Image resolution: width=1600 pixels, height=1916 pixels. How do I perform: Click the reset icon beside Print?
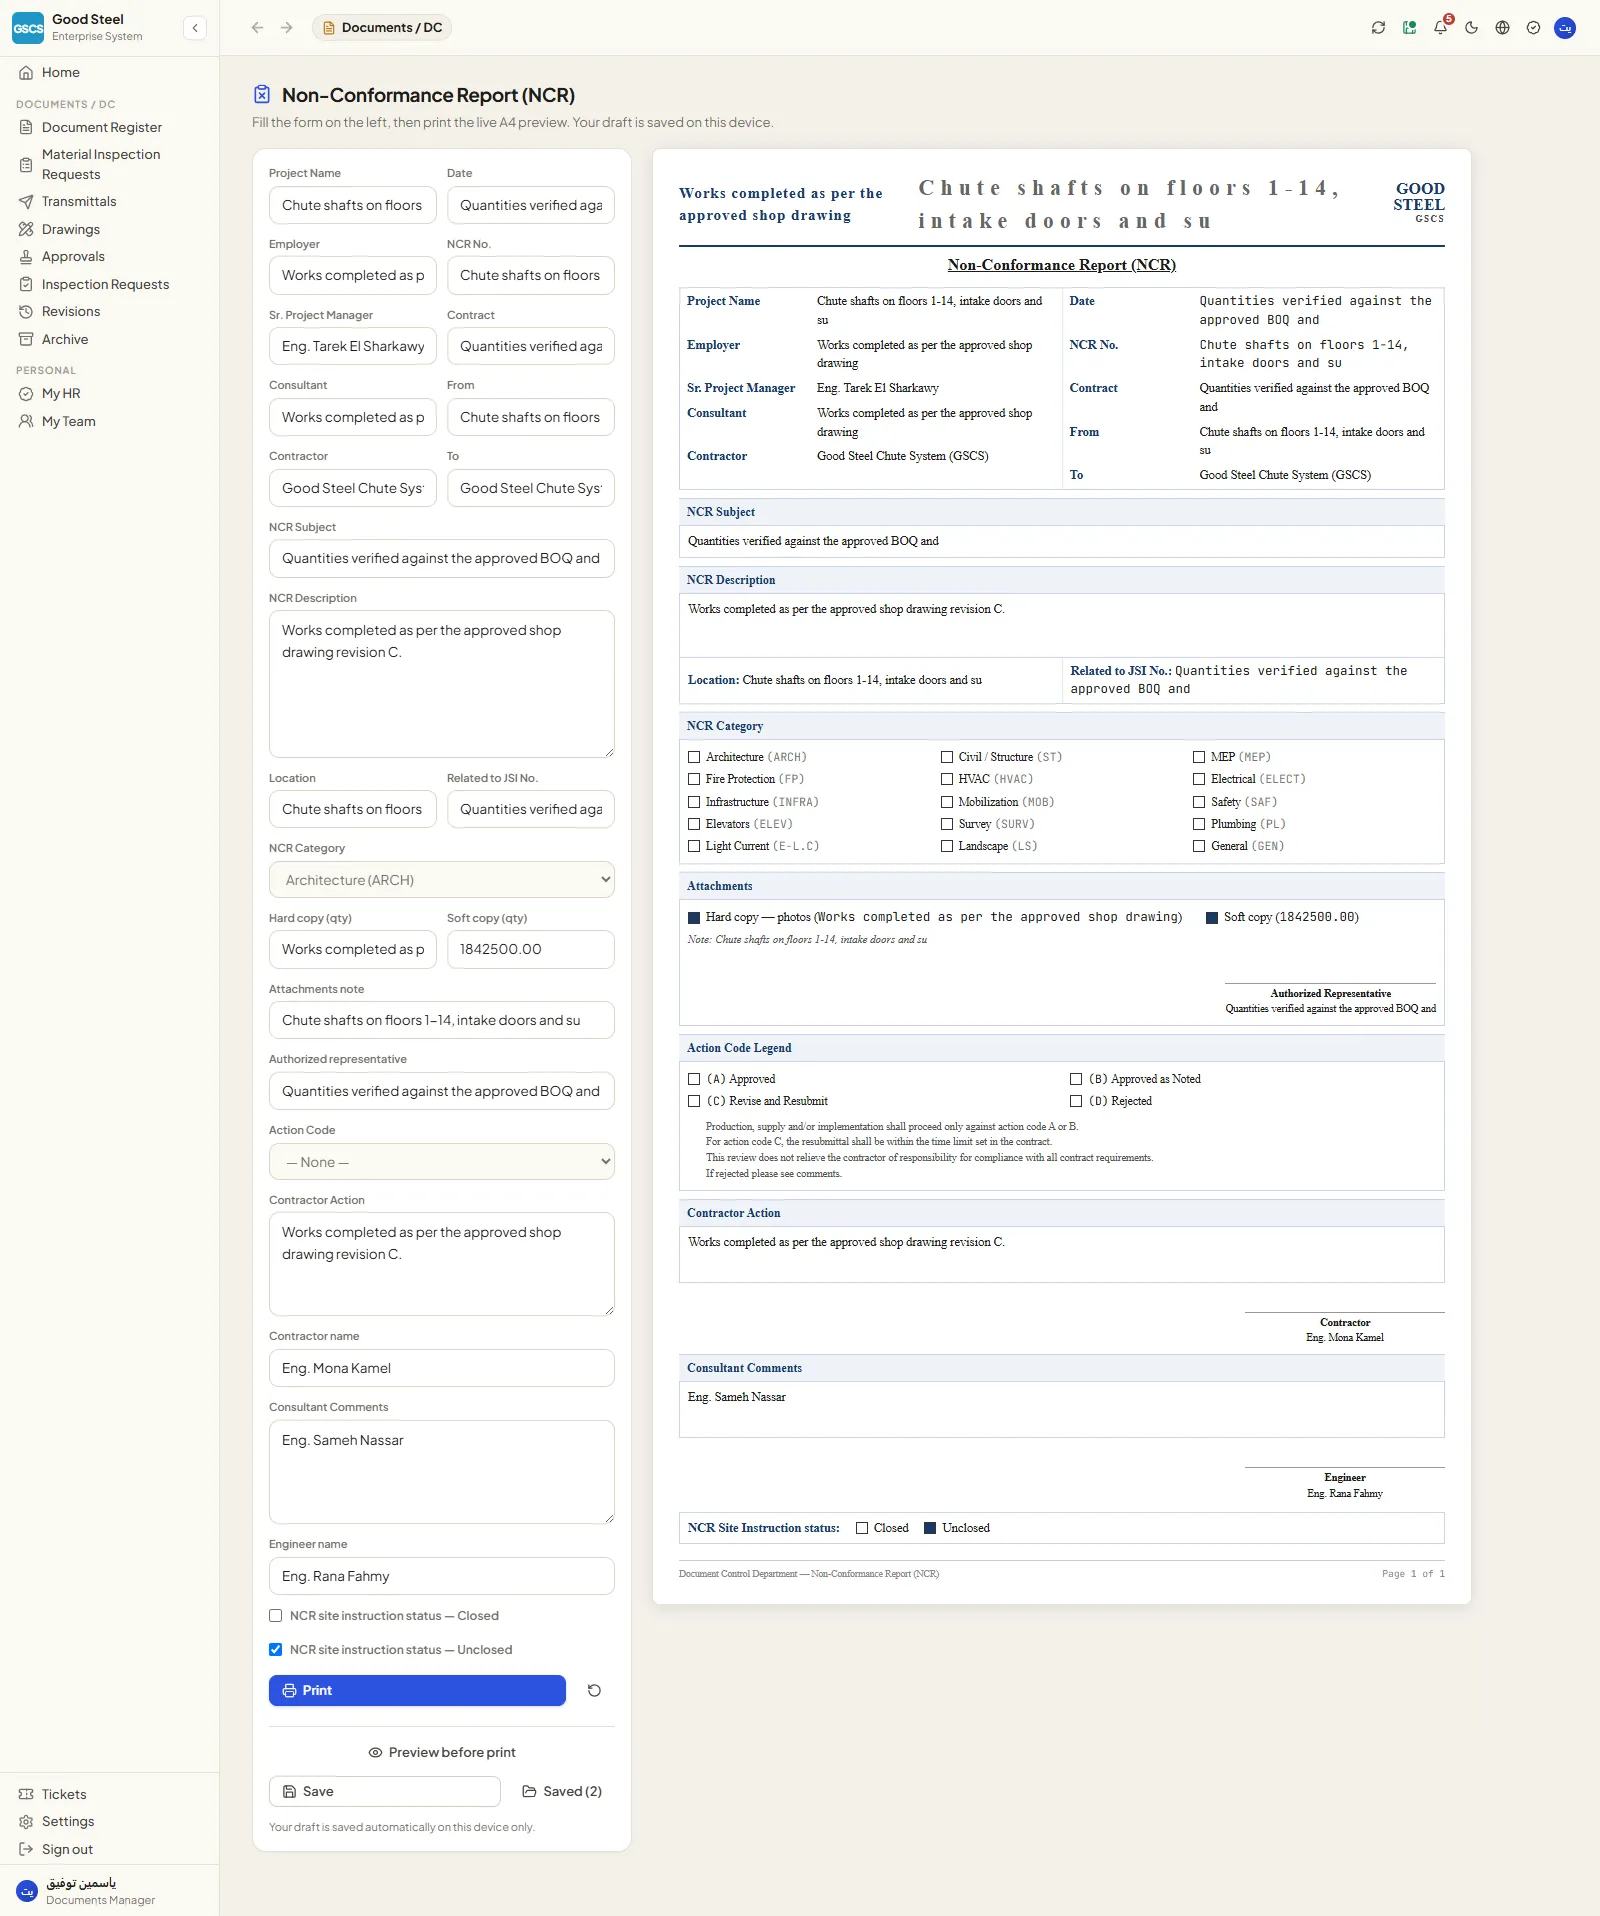[594, 1691]
